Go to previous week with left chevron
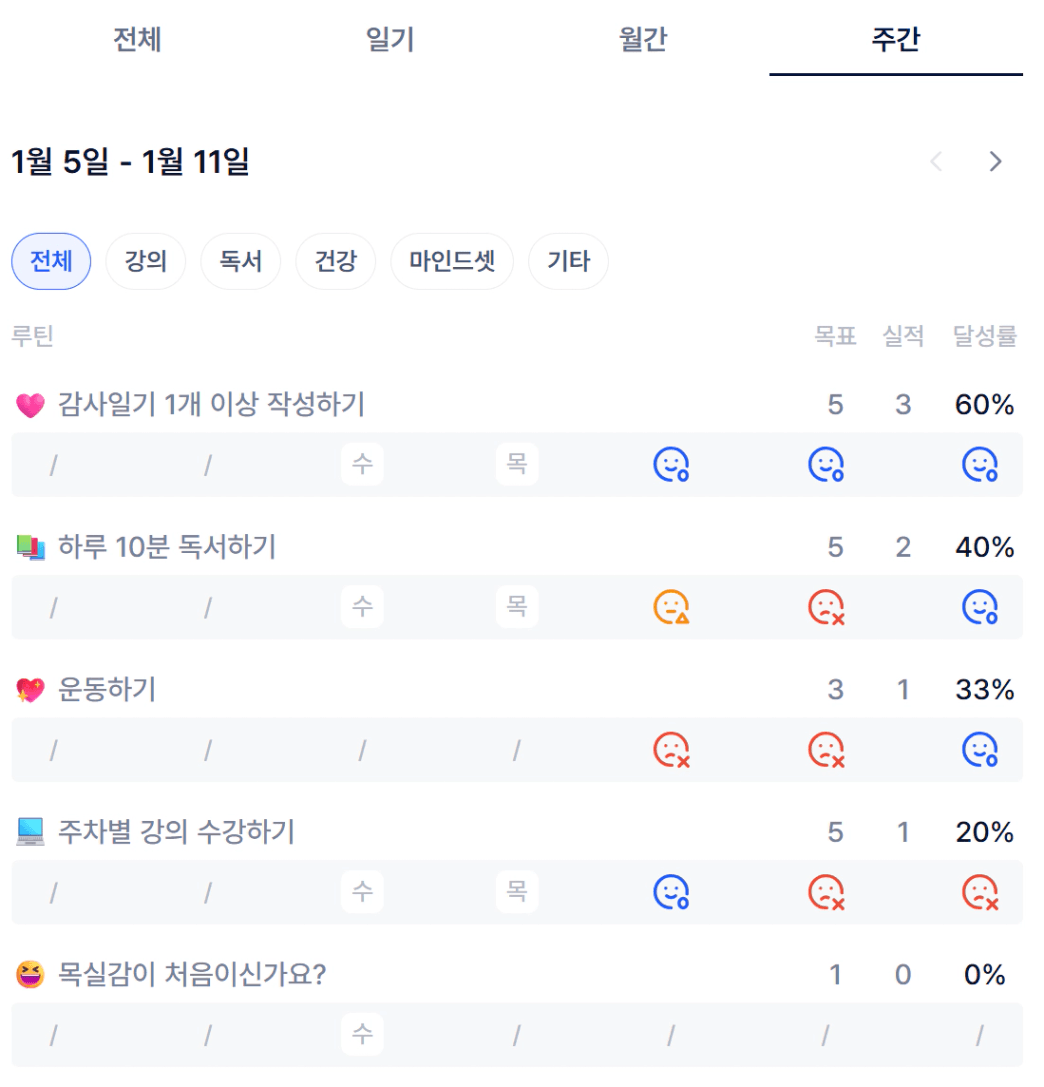1044x1087 pixels. pyautogui.click(x=937, y=162)
